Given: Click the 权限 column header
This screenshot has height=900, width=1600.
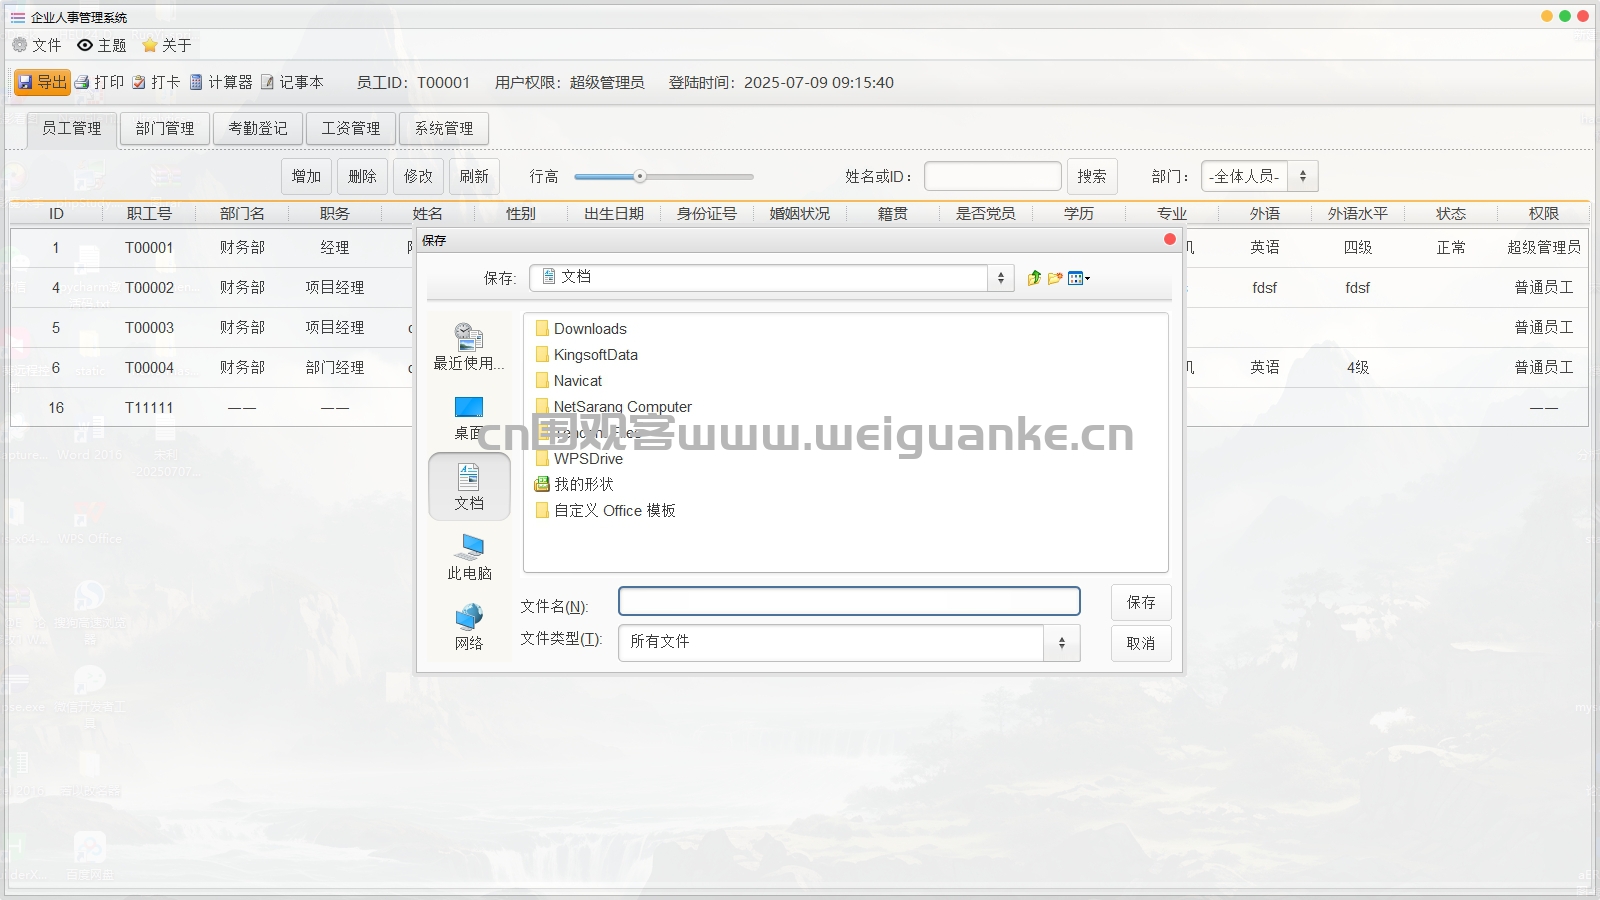Looking at the screenshot, I should pos(1543,213).
